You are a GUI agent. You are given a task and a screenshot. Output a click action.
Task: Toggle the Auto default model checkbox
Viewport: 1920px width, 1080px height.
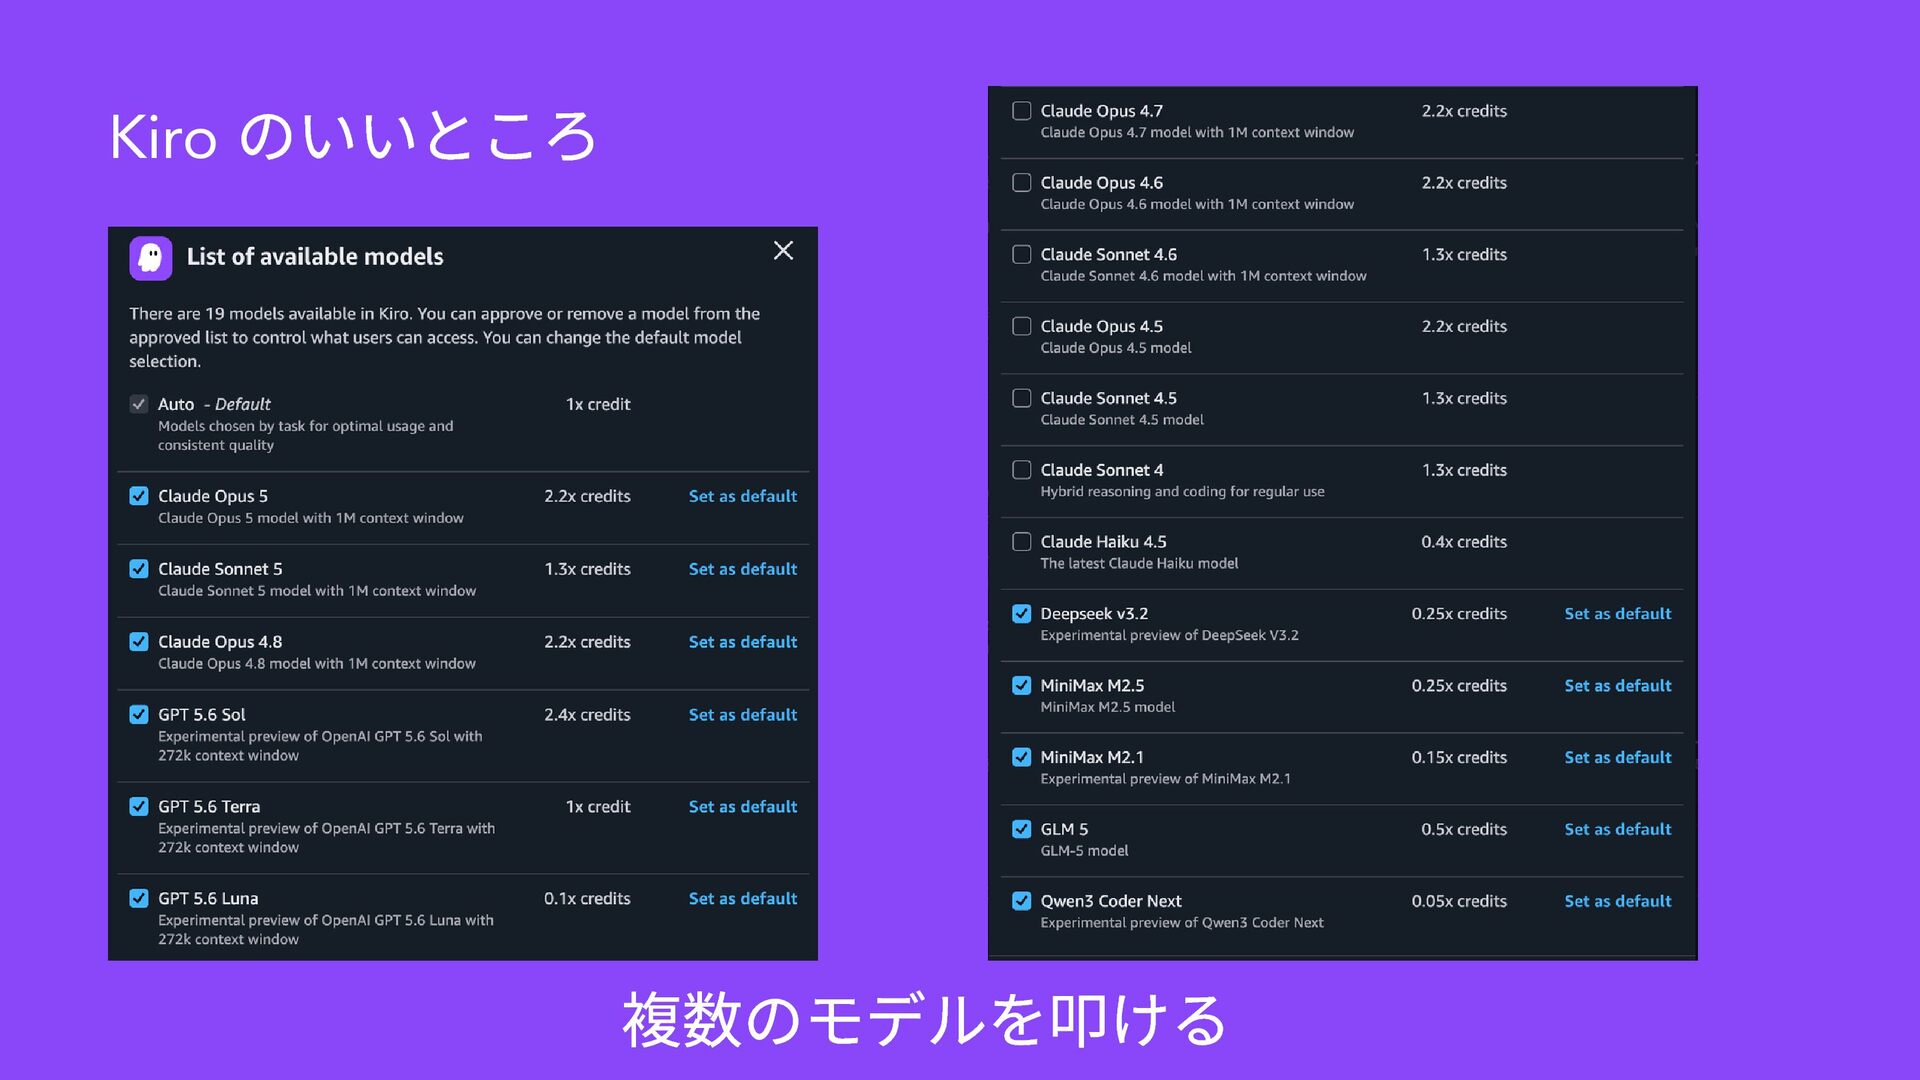point(139,404)
